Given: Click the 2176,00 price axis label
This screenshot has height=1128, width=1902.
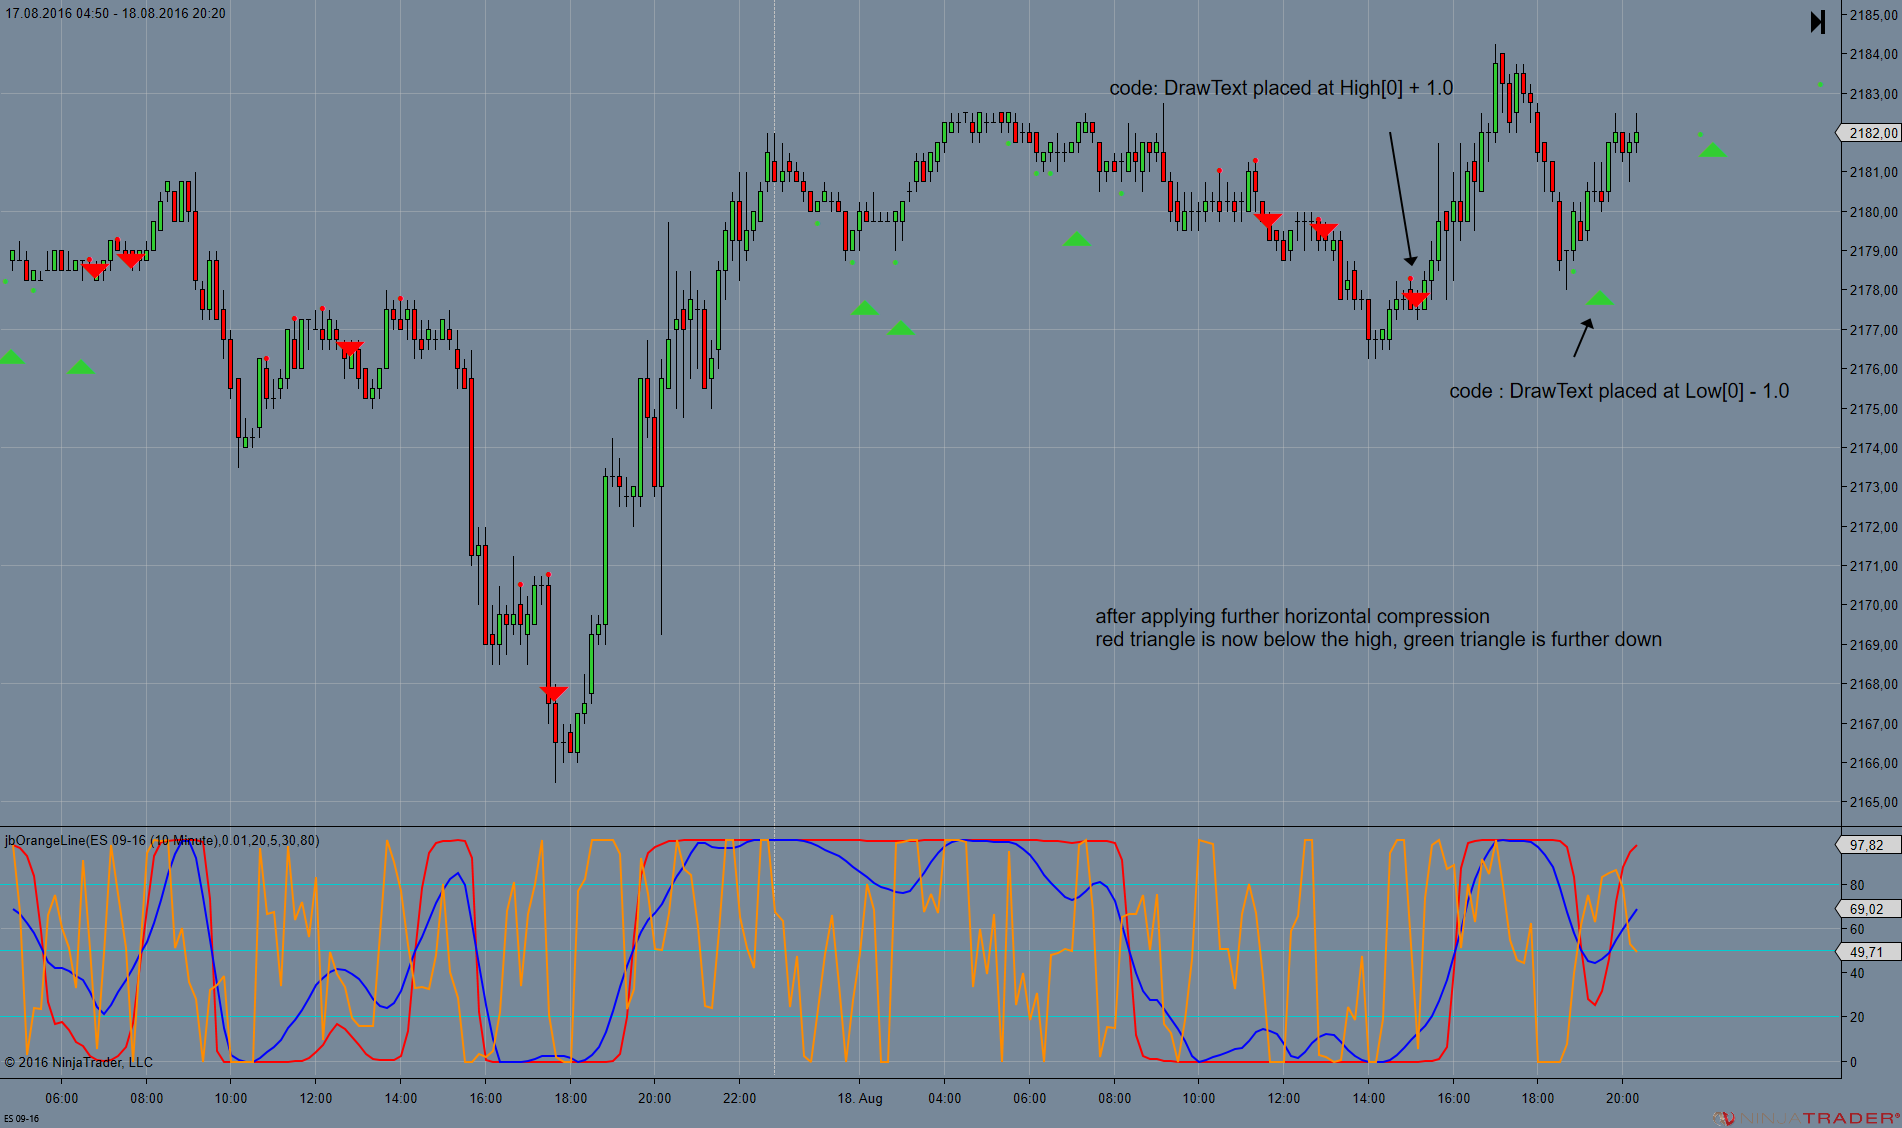Looking at the screenshot, I should coord(1873,369).
